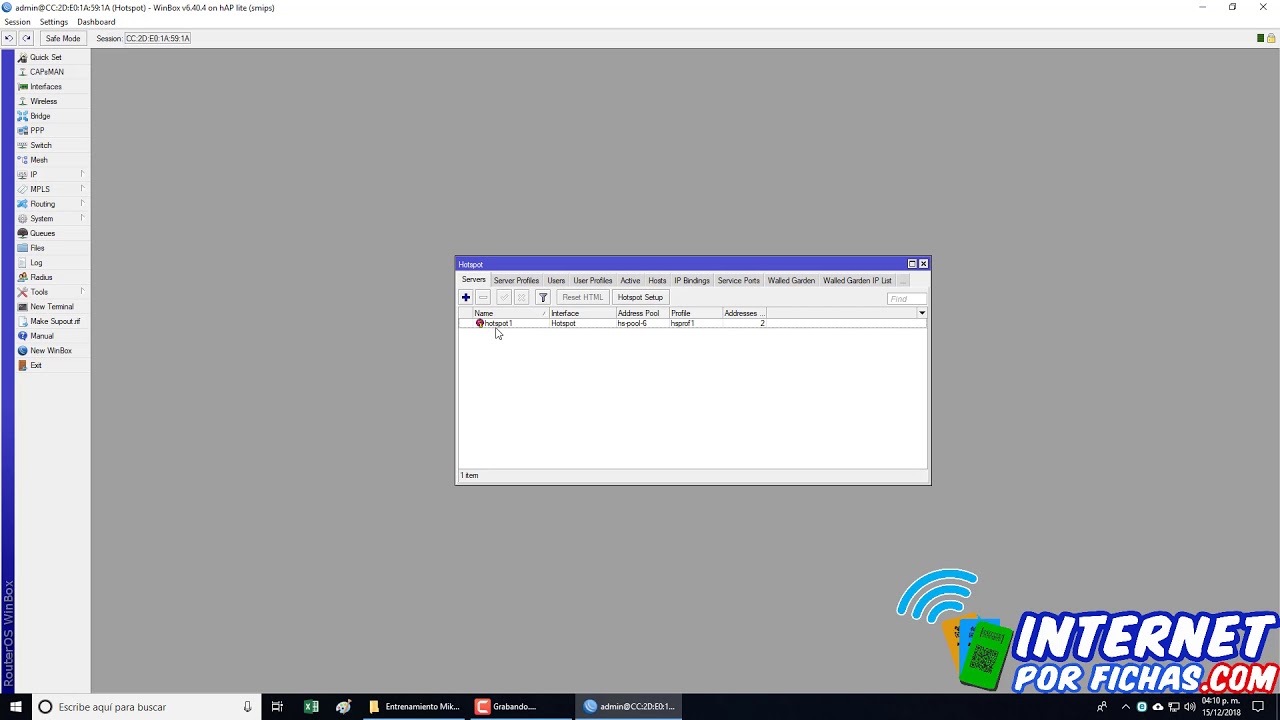Expand the MPLS submenu

point(52,189)
